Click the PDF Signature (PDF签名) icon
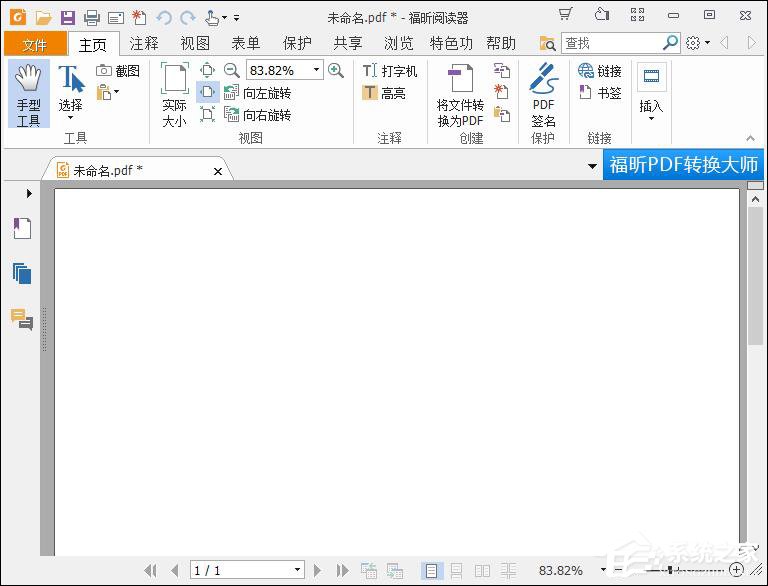768x586 pixels. (543, 94)
